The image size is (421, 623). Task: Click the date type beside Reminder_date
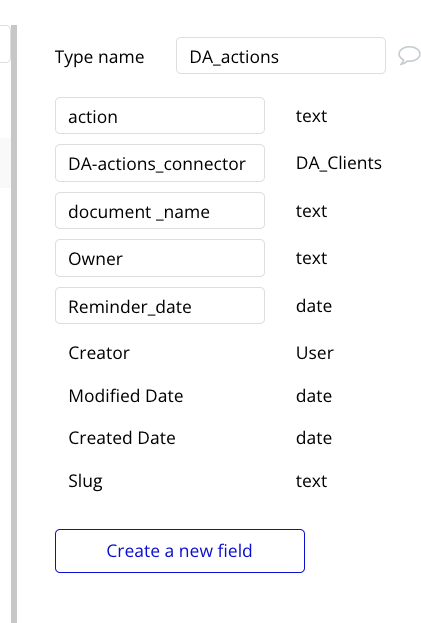tap(314, 306)
